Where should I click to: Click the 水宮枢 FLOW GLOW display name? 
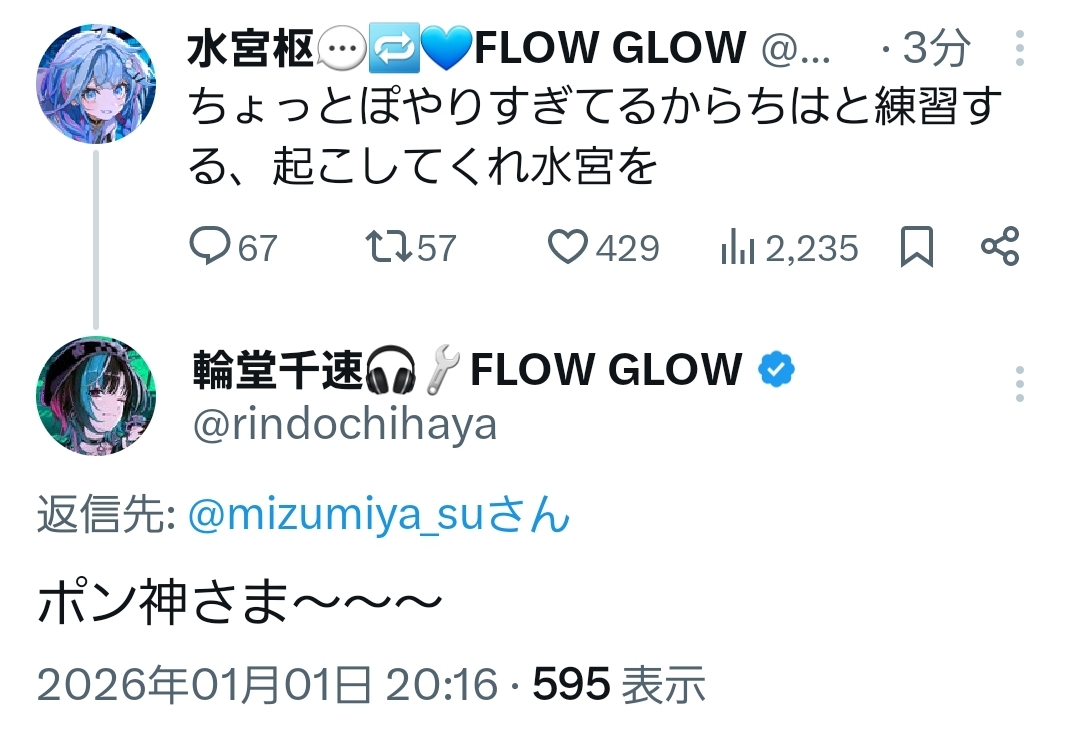[x=466, y=48]
